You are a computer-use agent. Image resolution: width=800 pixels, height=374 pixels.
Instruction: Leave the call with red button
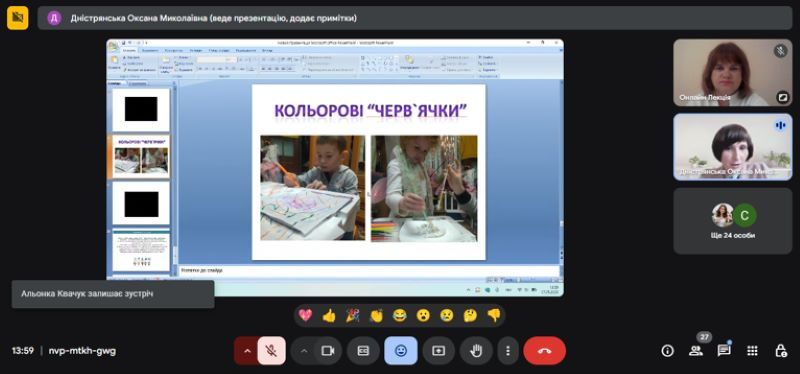544,351
